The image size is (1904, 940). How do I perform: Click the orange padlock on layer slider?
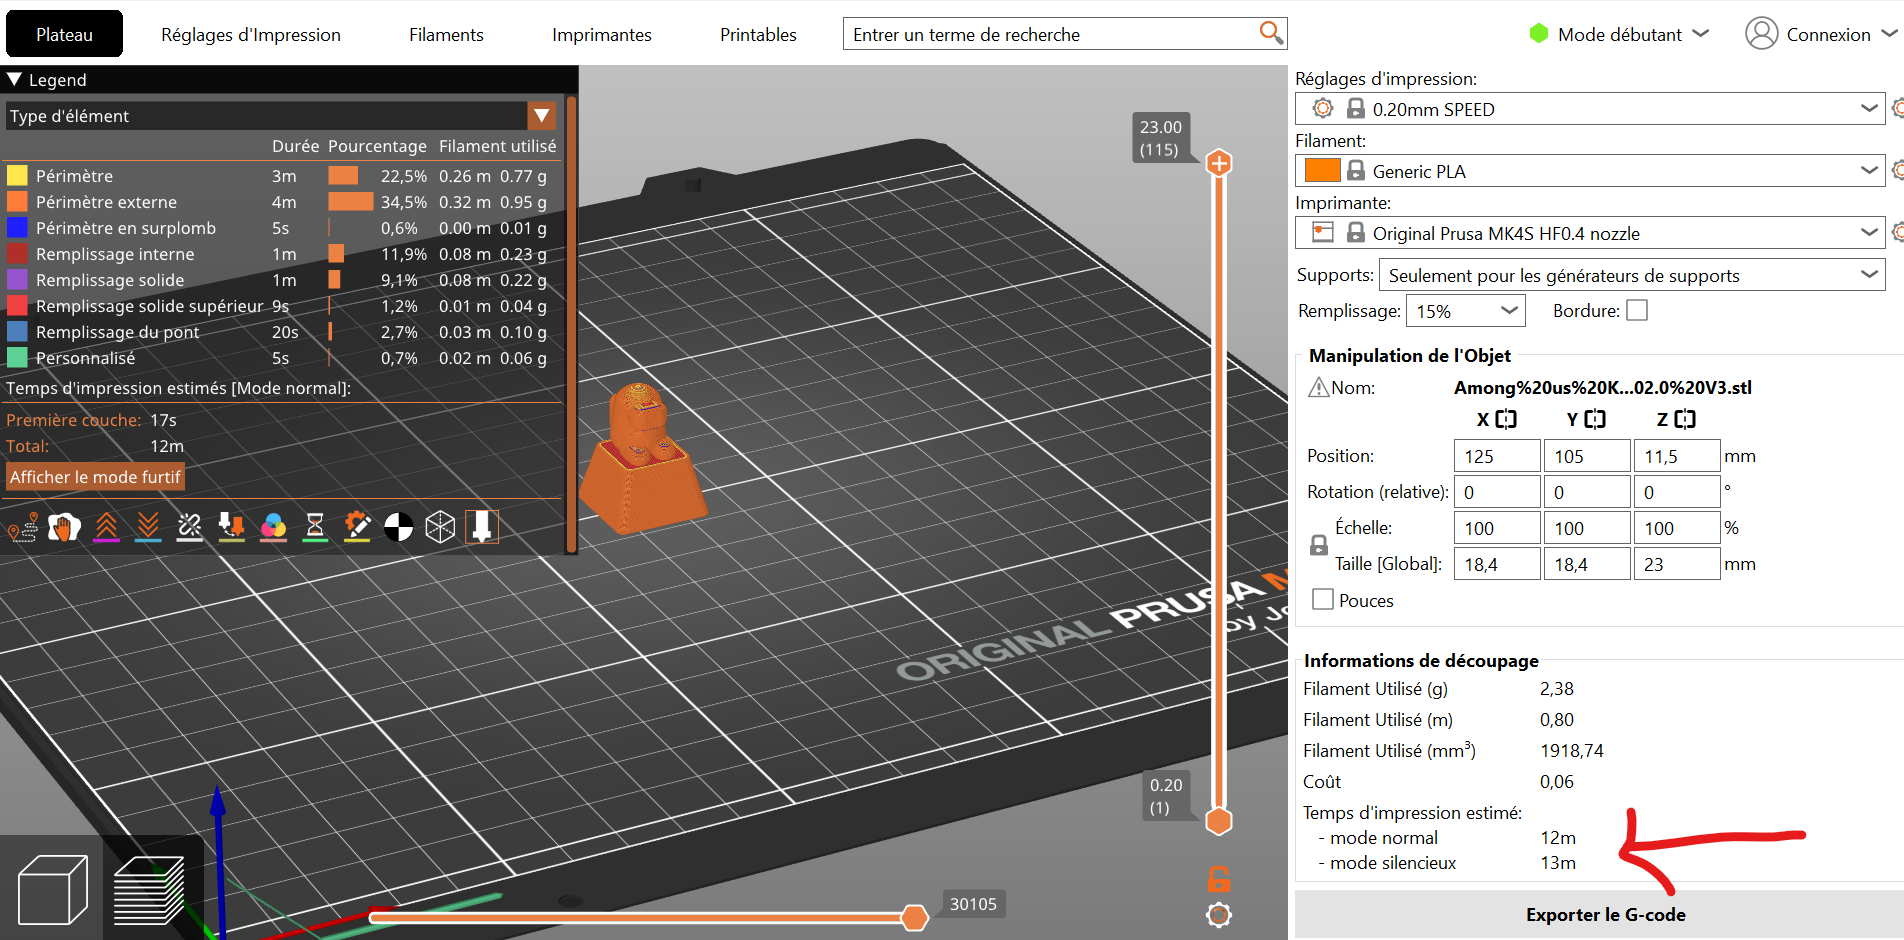coord(1218,879)
